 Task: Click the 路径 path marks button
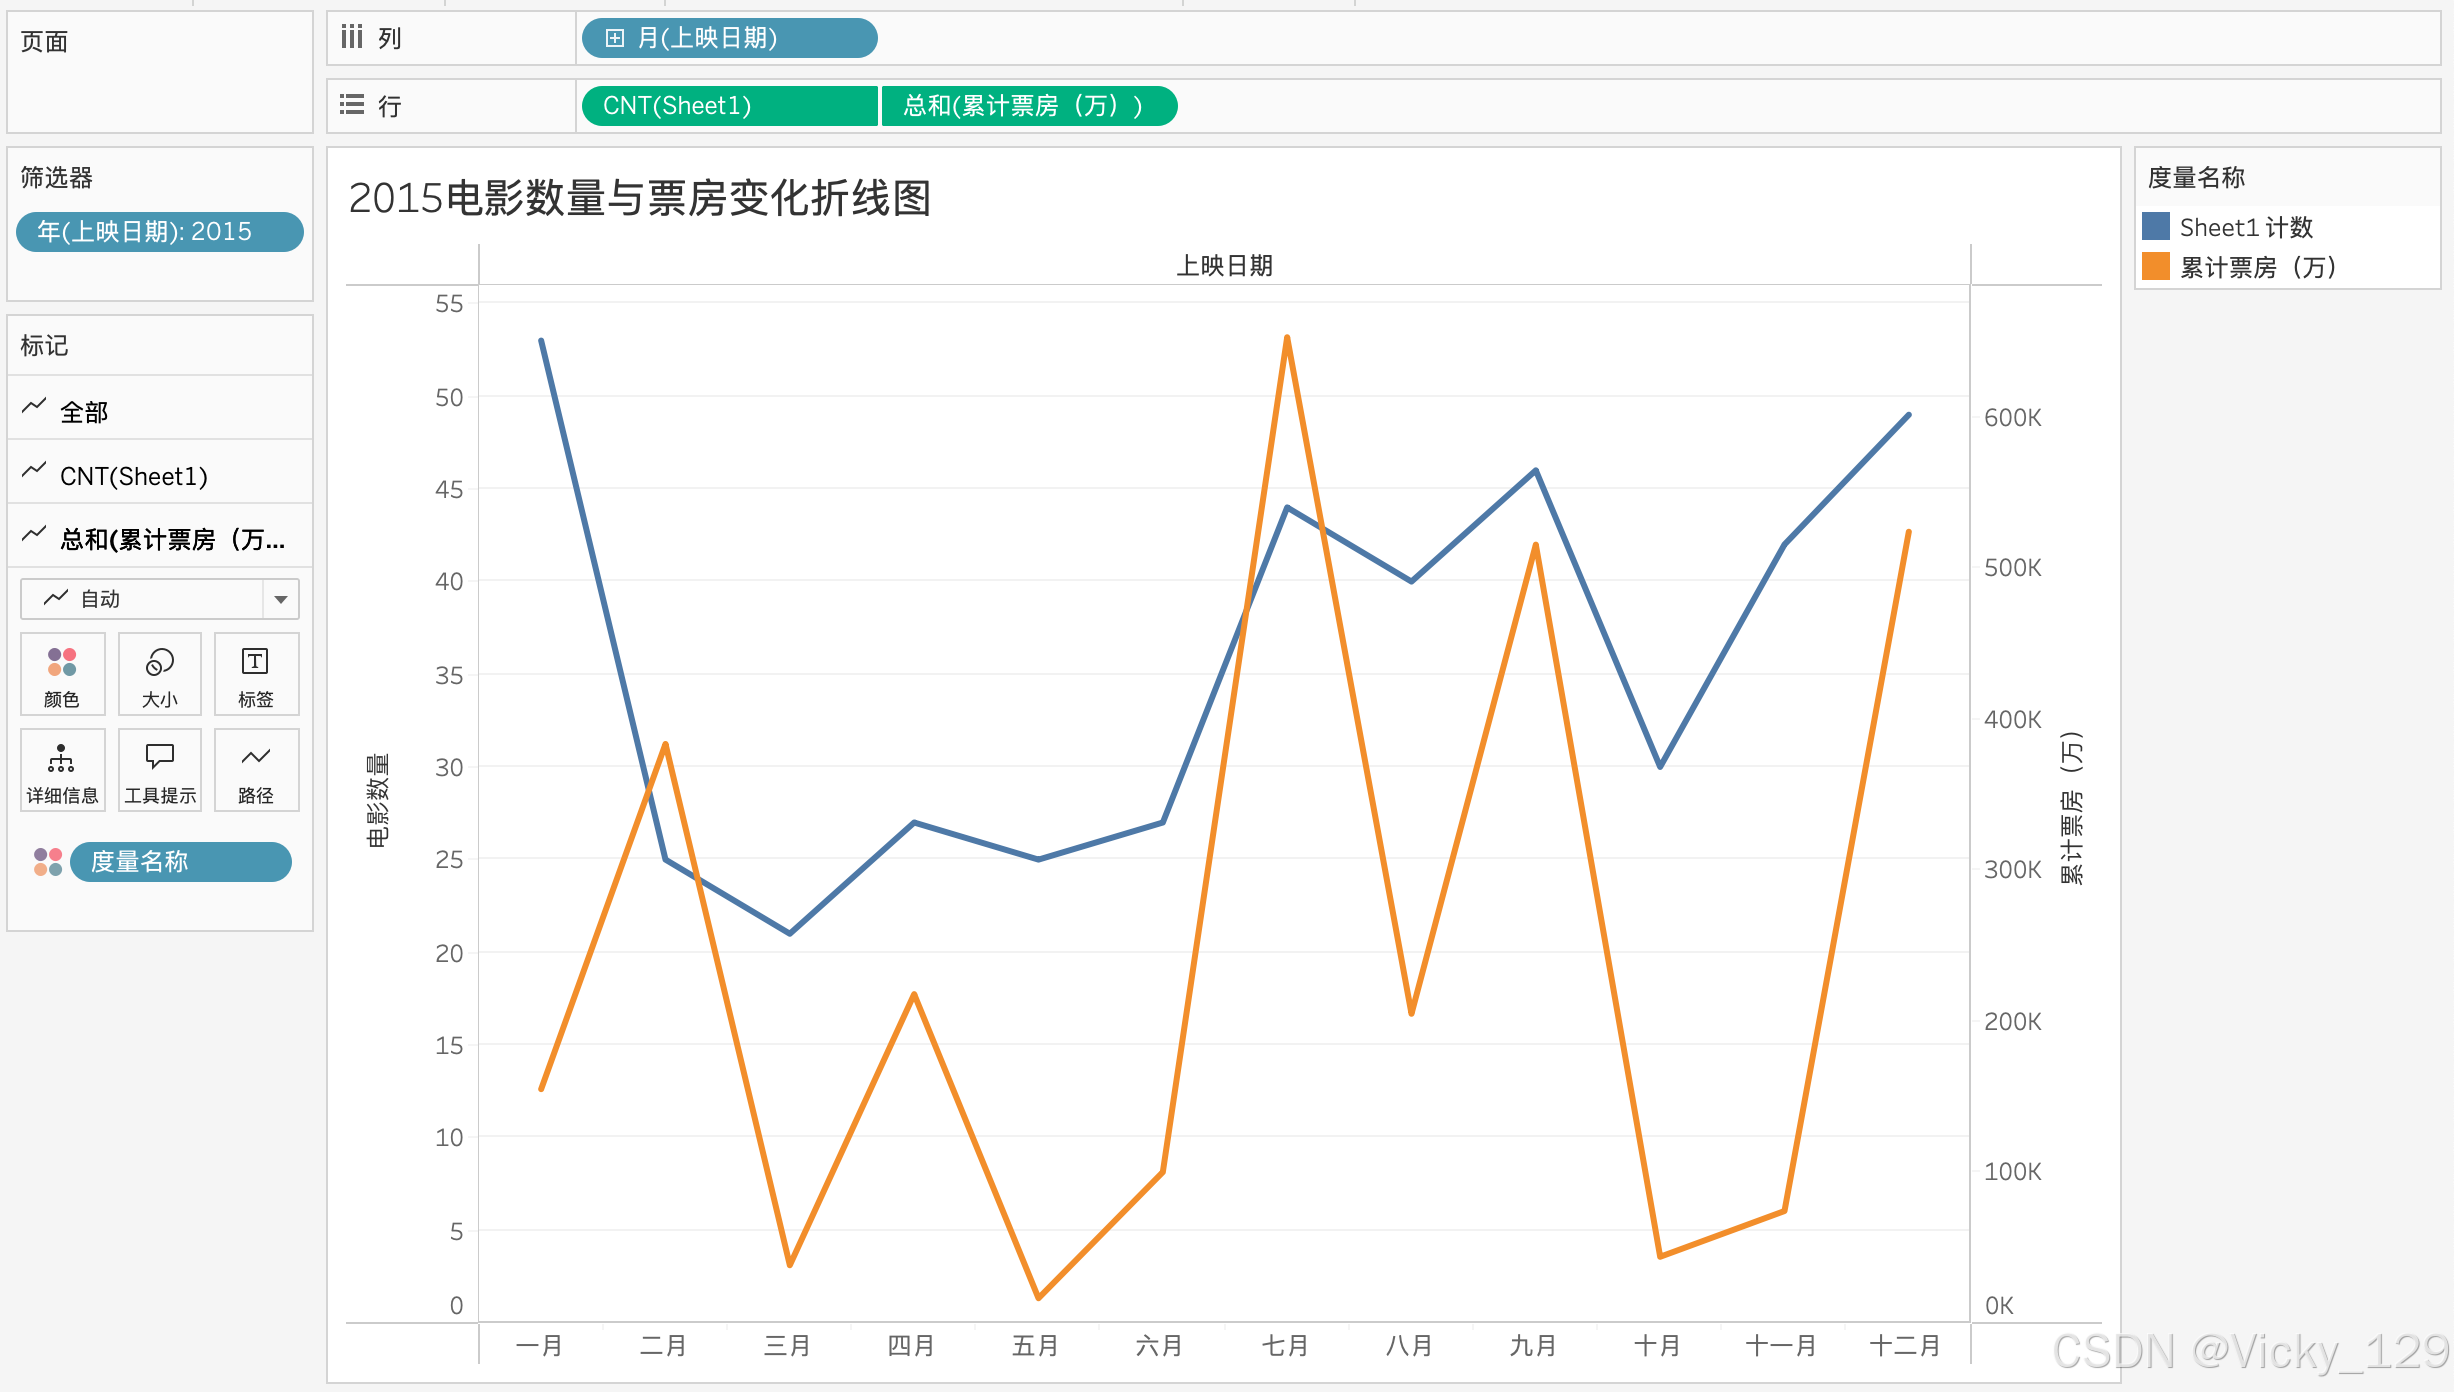tap(256, 770)
